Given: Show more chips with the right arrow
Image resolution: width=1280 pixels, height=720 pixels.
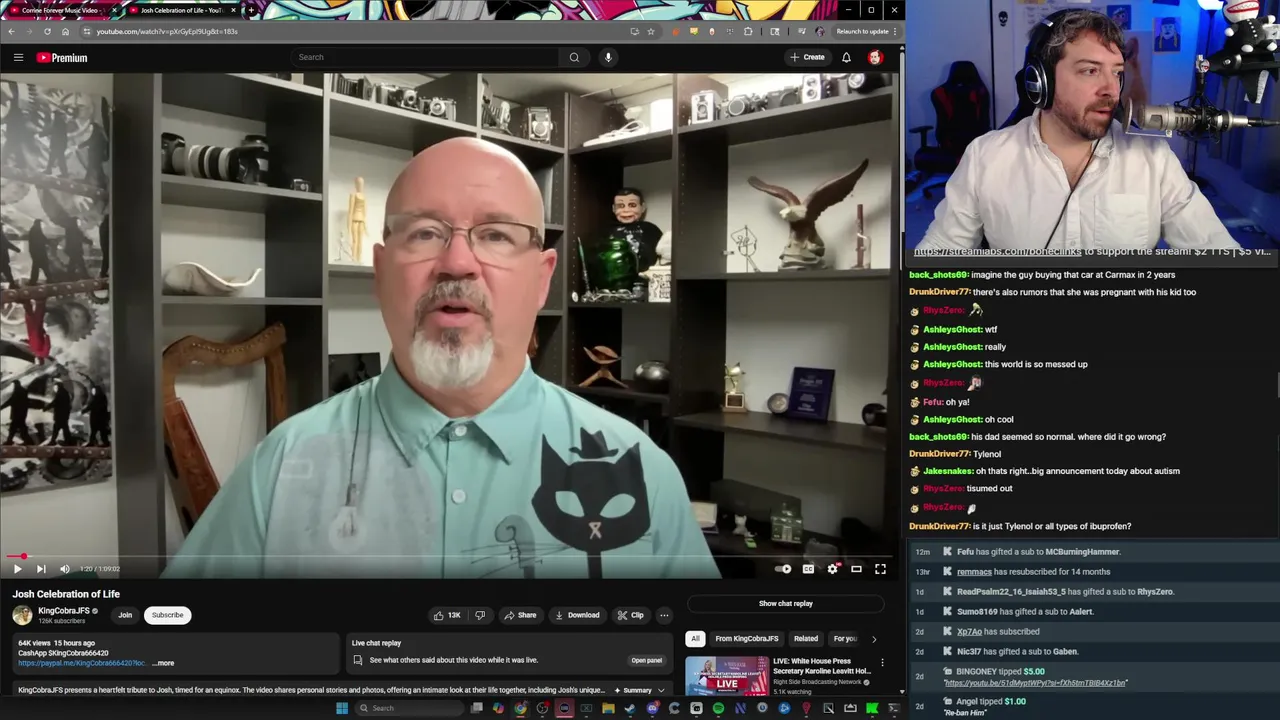Looking at the screenshot, I should click(874, 638).
